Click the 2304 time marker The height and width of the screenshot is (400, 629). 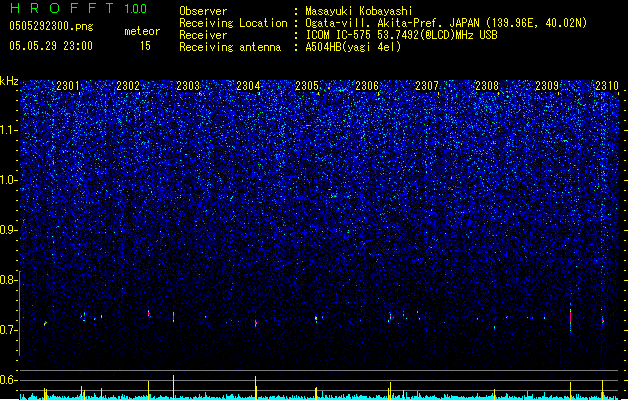pyautogui.click(x=248, y=86)
